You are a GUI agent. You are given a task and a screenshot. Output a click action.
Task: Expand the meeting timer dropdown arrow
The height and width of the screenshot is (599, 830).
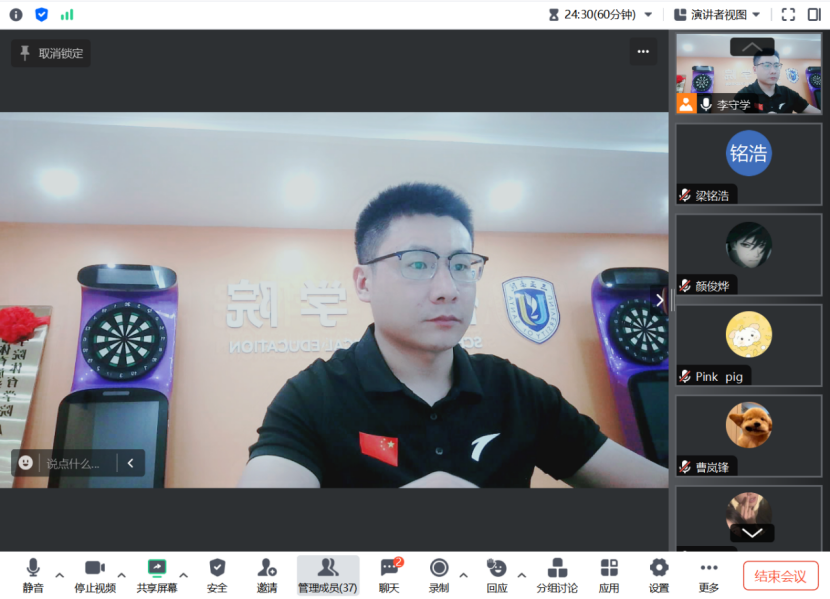click(x=648, y=14)
